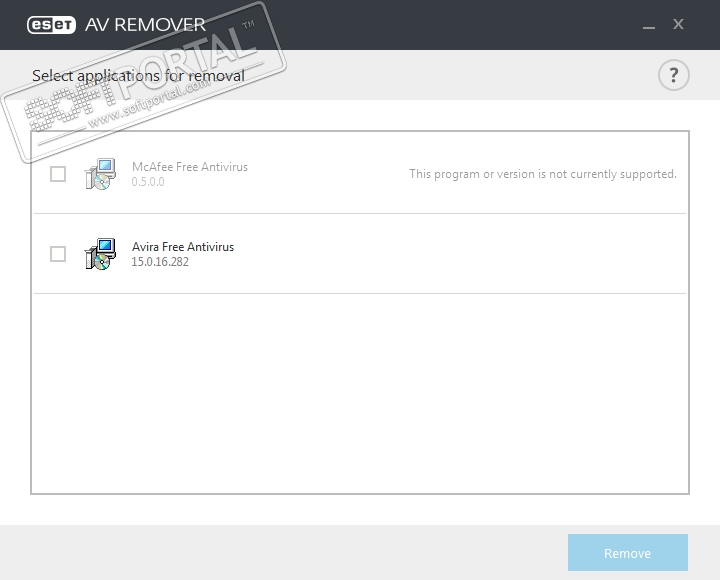Tick the McAfee Free Antivirus checkbox
The image size is (720, 580).
point(58,174)
